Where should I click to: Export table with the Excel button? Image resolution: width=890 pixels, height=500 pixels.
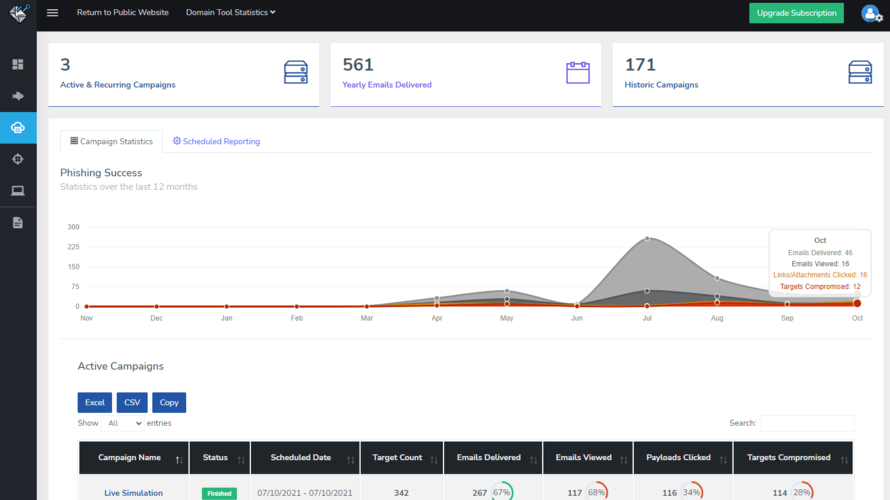click(x=94, y=402)
